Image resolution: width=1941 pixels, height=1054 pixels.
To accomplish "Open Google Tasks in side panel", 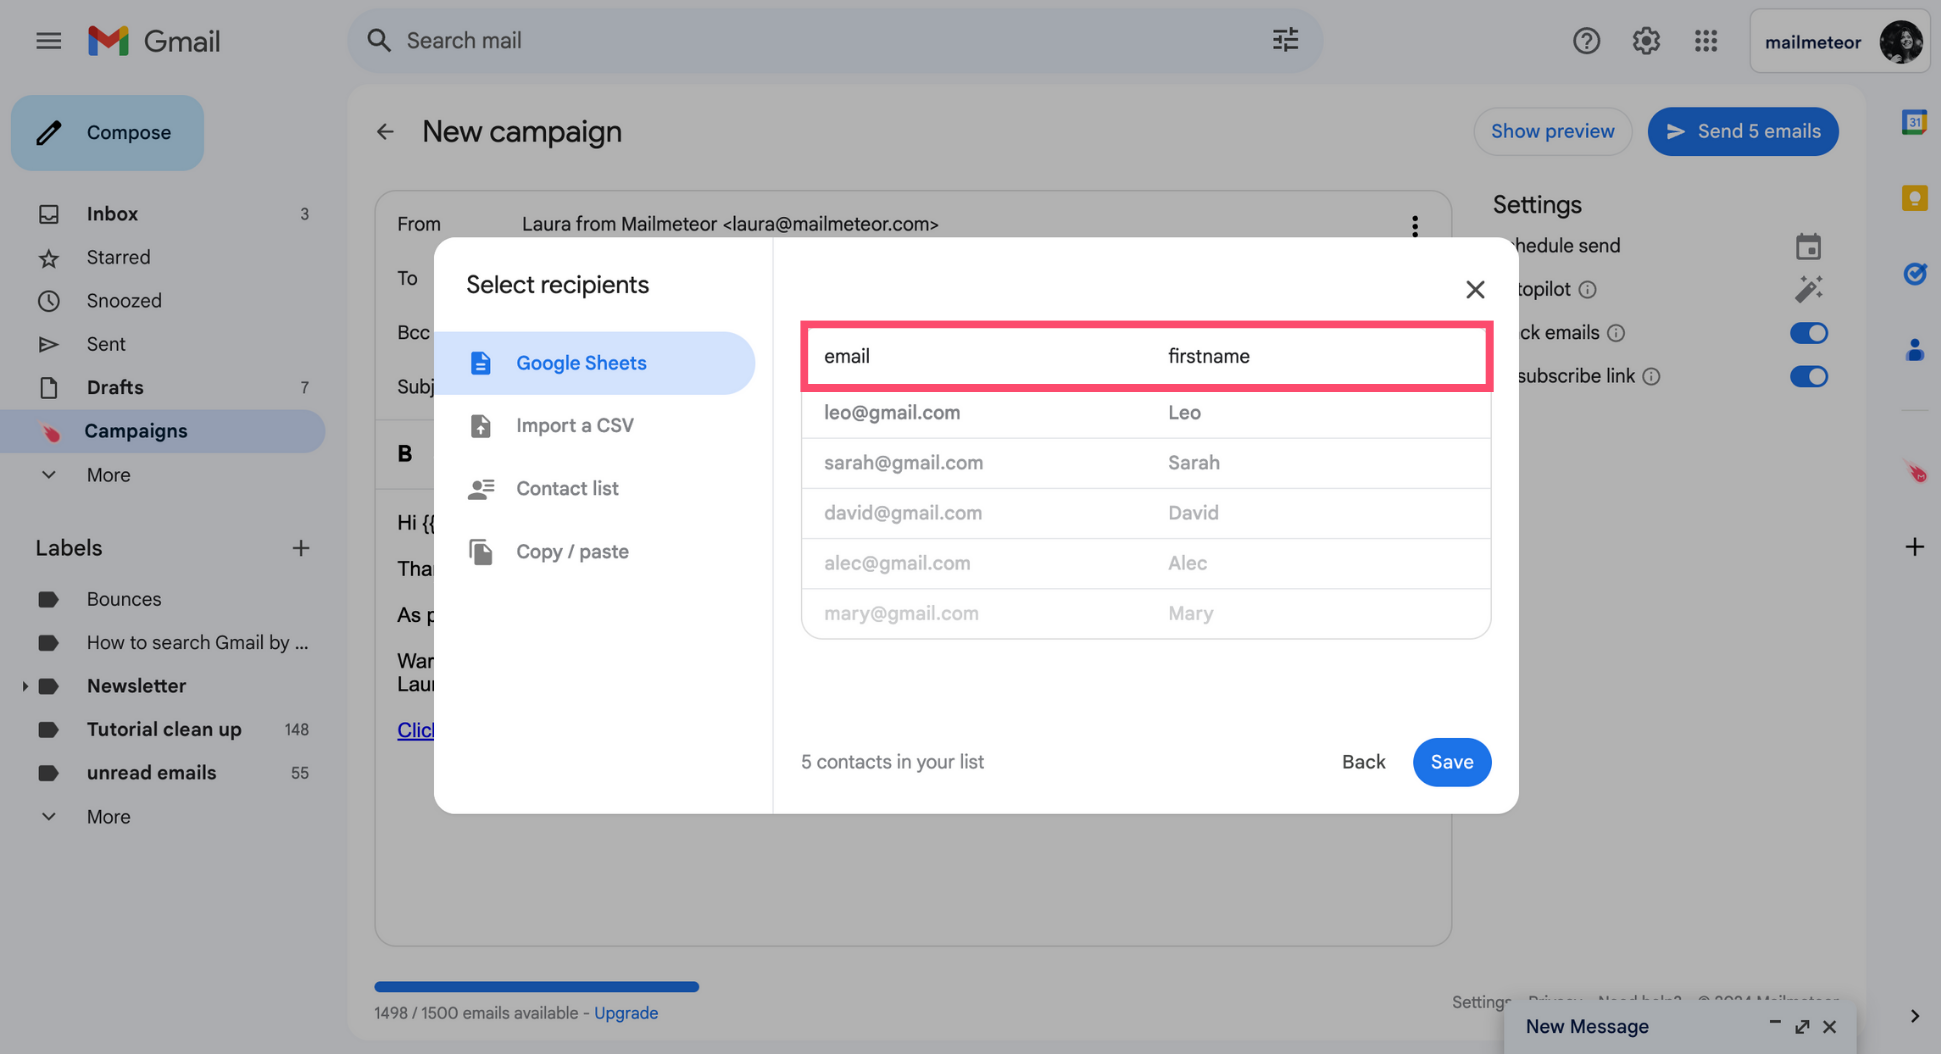I will (1914, 274).
